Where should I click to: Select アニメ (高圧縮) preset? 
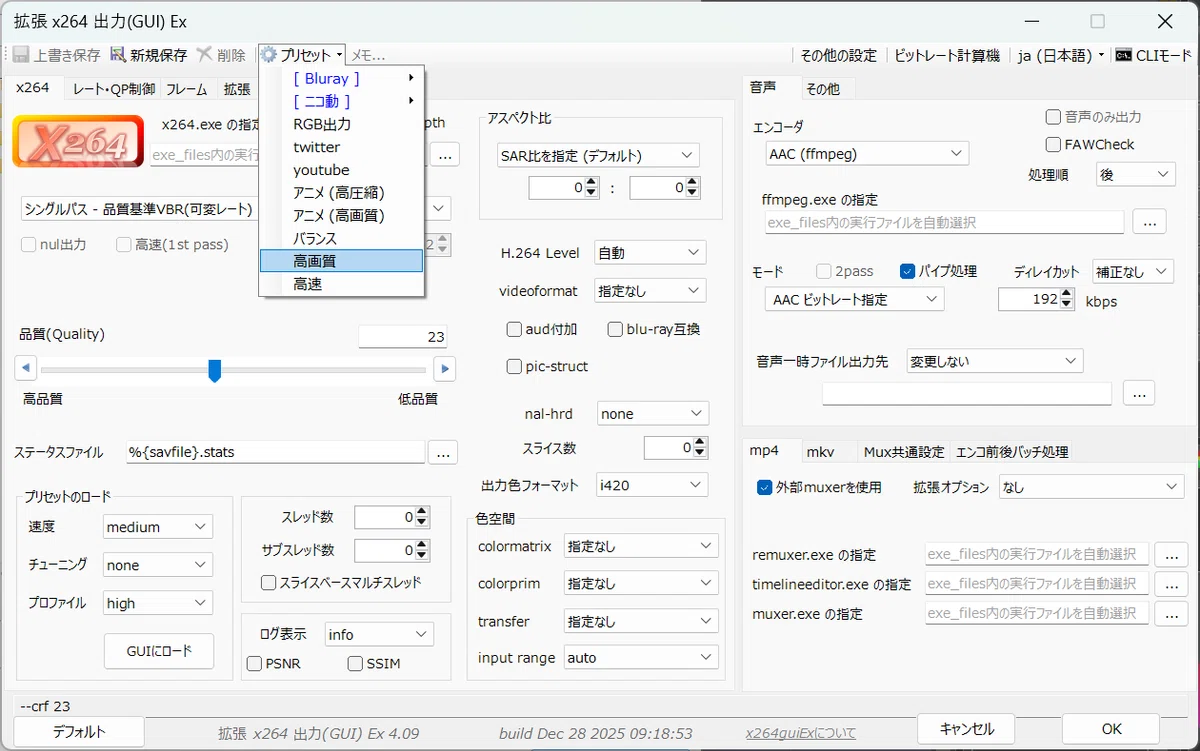click(x=341, y=192)
